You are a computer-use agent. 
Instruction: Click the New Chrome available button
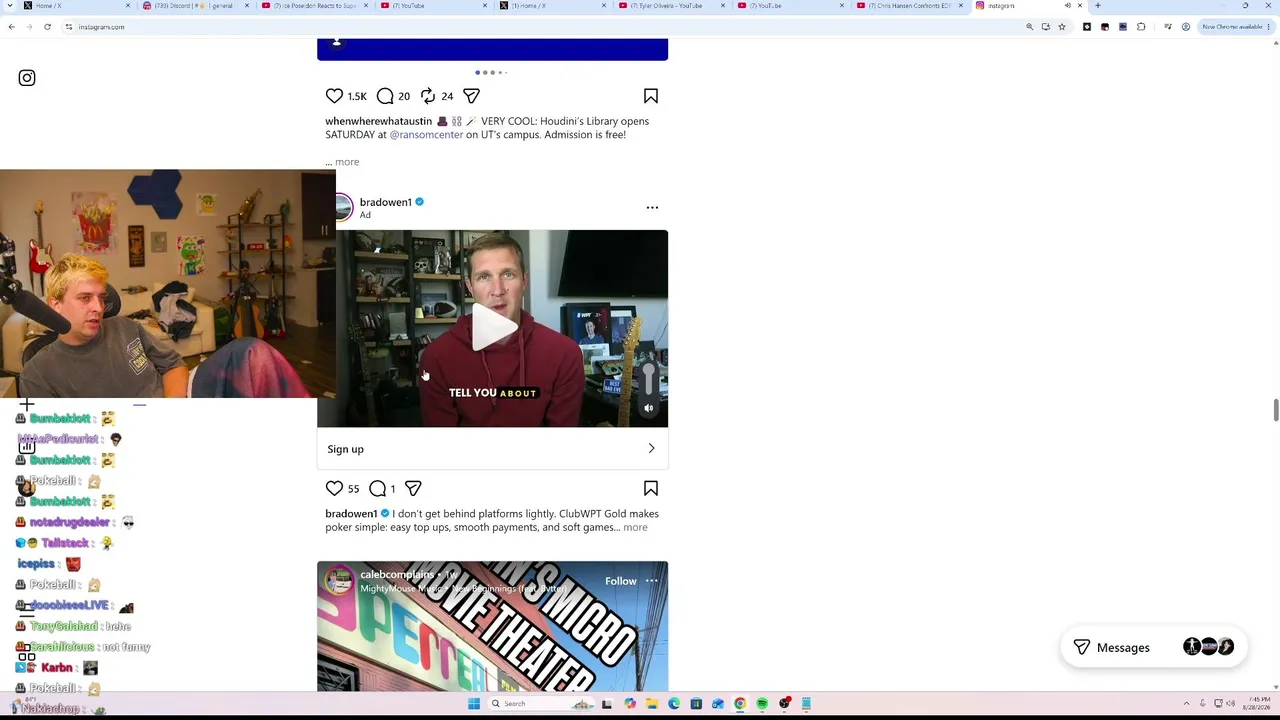click(x=1235, y=27)
